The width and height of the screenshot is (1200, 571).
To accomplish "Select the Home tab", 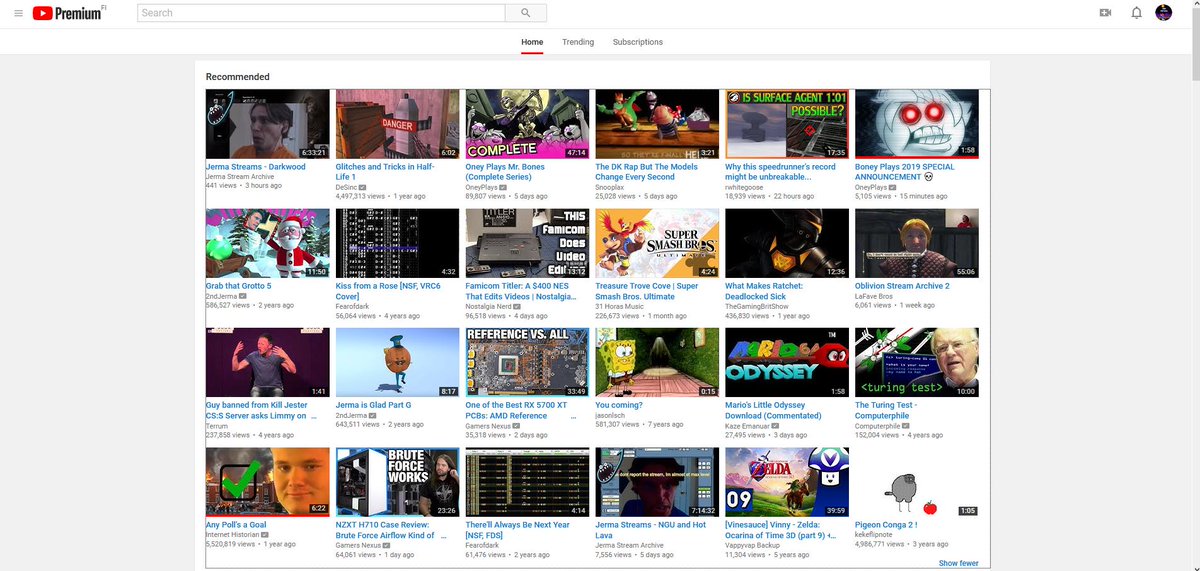I will click(x=532, y=42).
